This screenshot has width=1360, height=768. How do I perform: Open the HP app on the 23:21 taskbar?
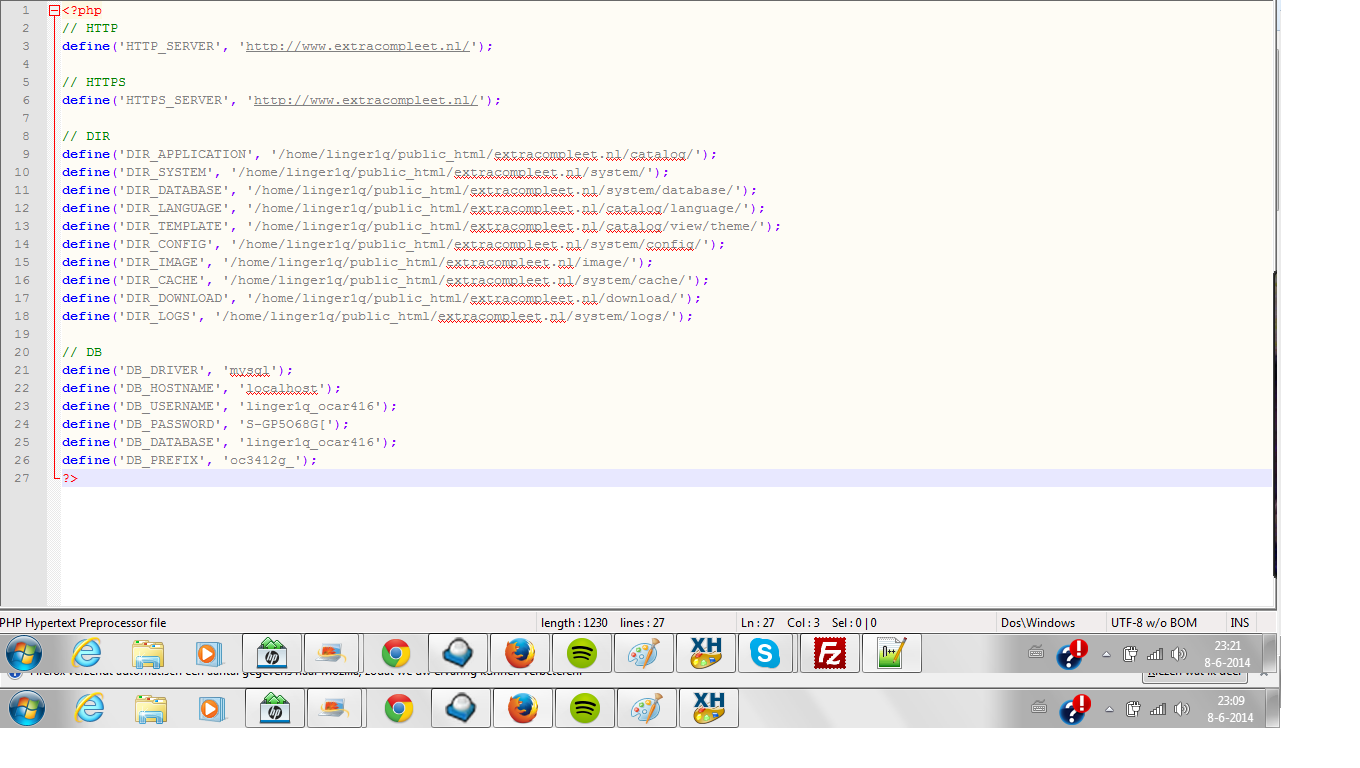coord(272,653)
